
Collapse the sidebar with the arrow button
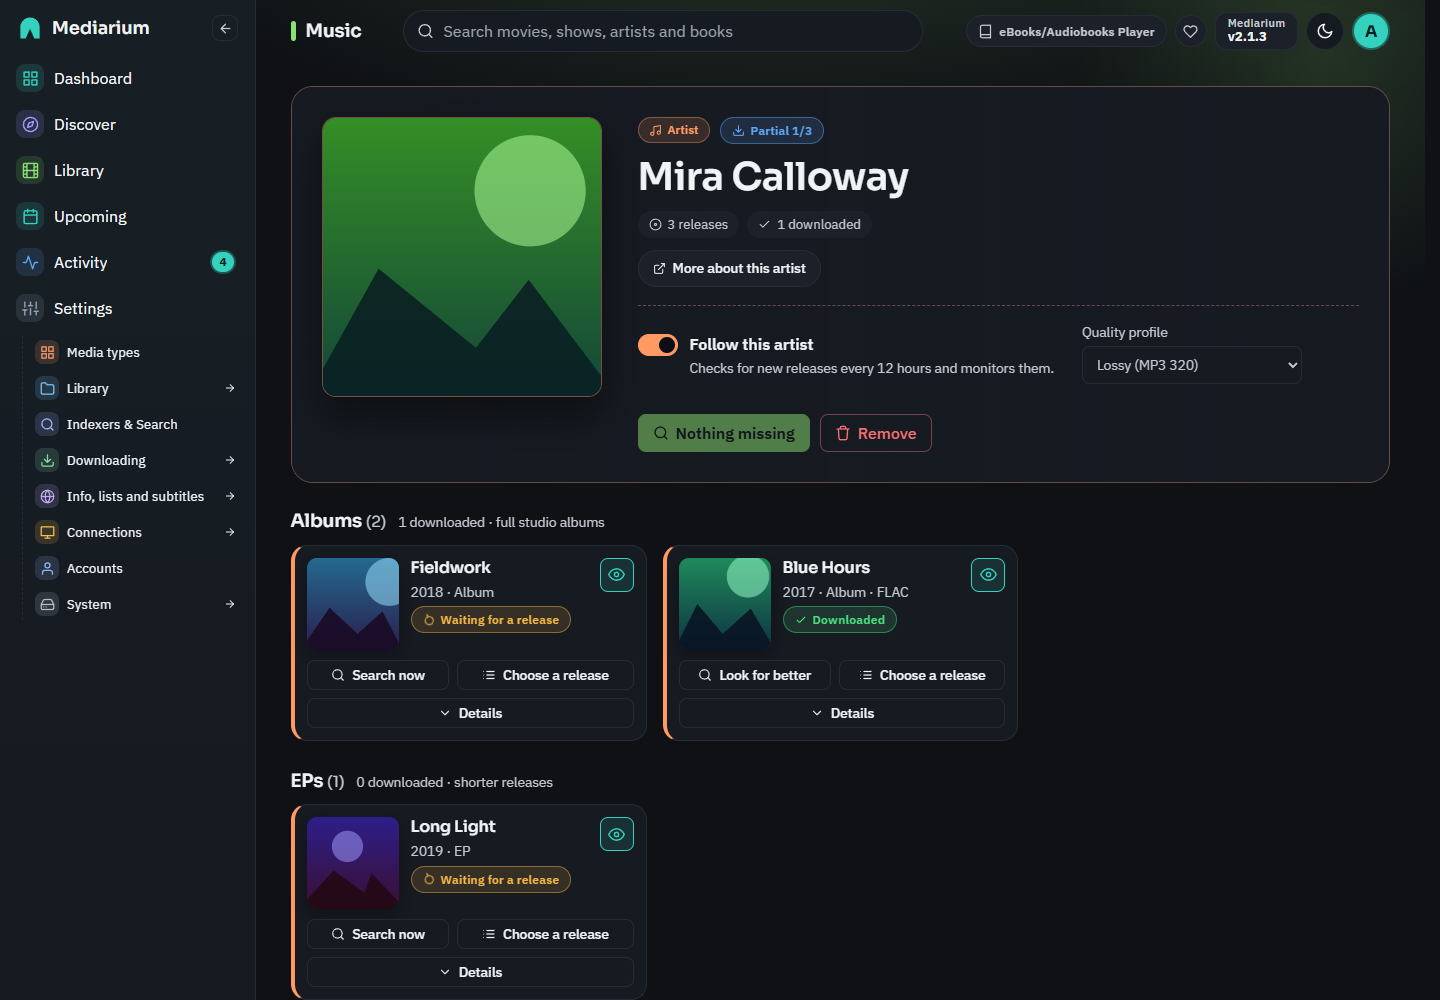(x=225, y=28)
